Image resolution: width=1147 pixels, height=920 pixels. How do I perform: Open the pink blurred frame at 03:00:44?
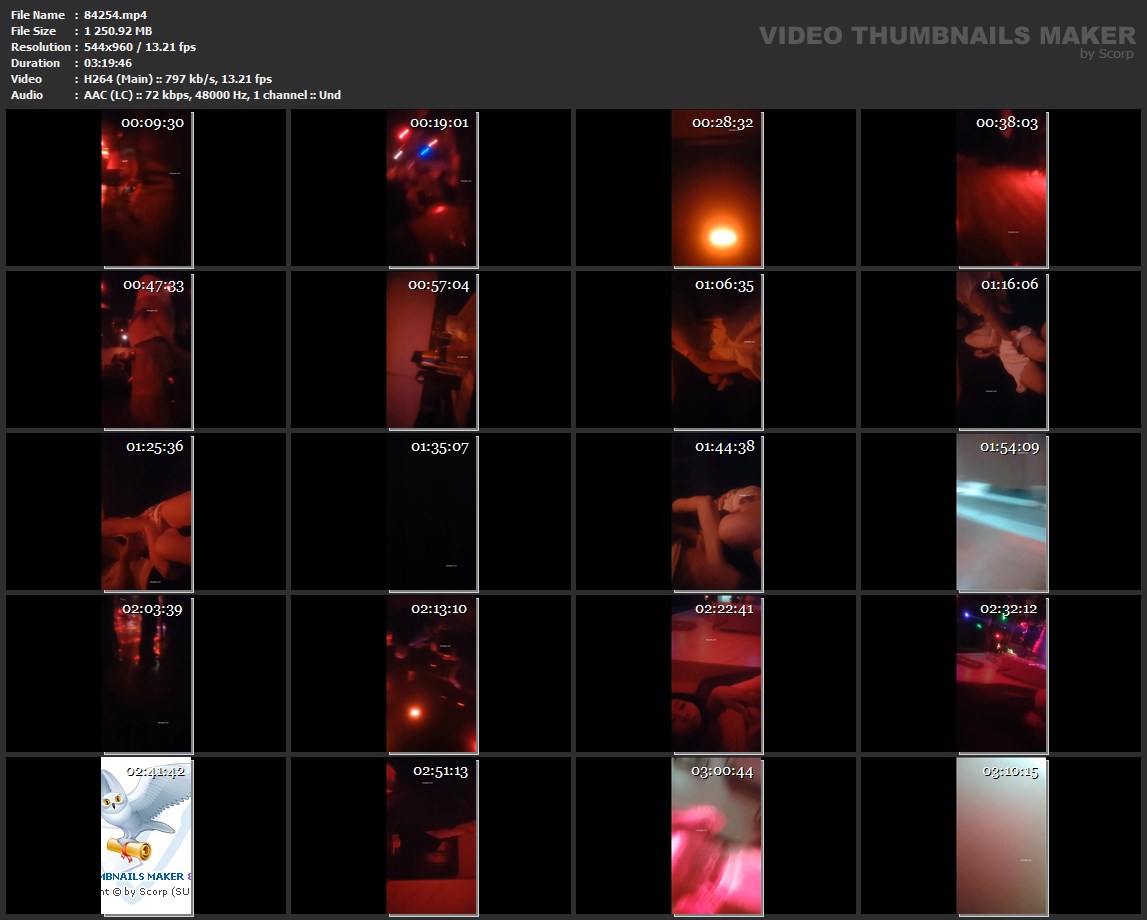716,836
